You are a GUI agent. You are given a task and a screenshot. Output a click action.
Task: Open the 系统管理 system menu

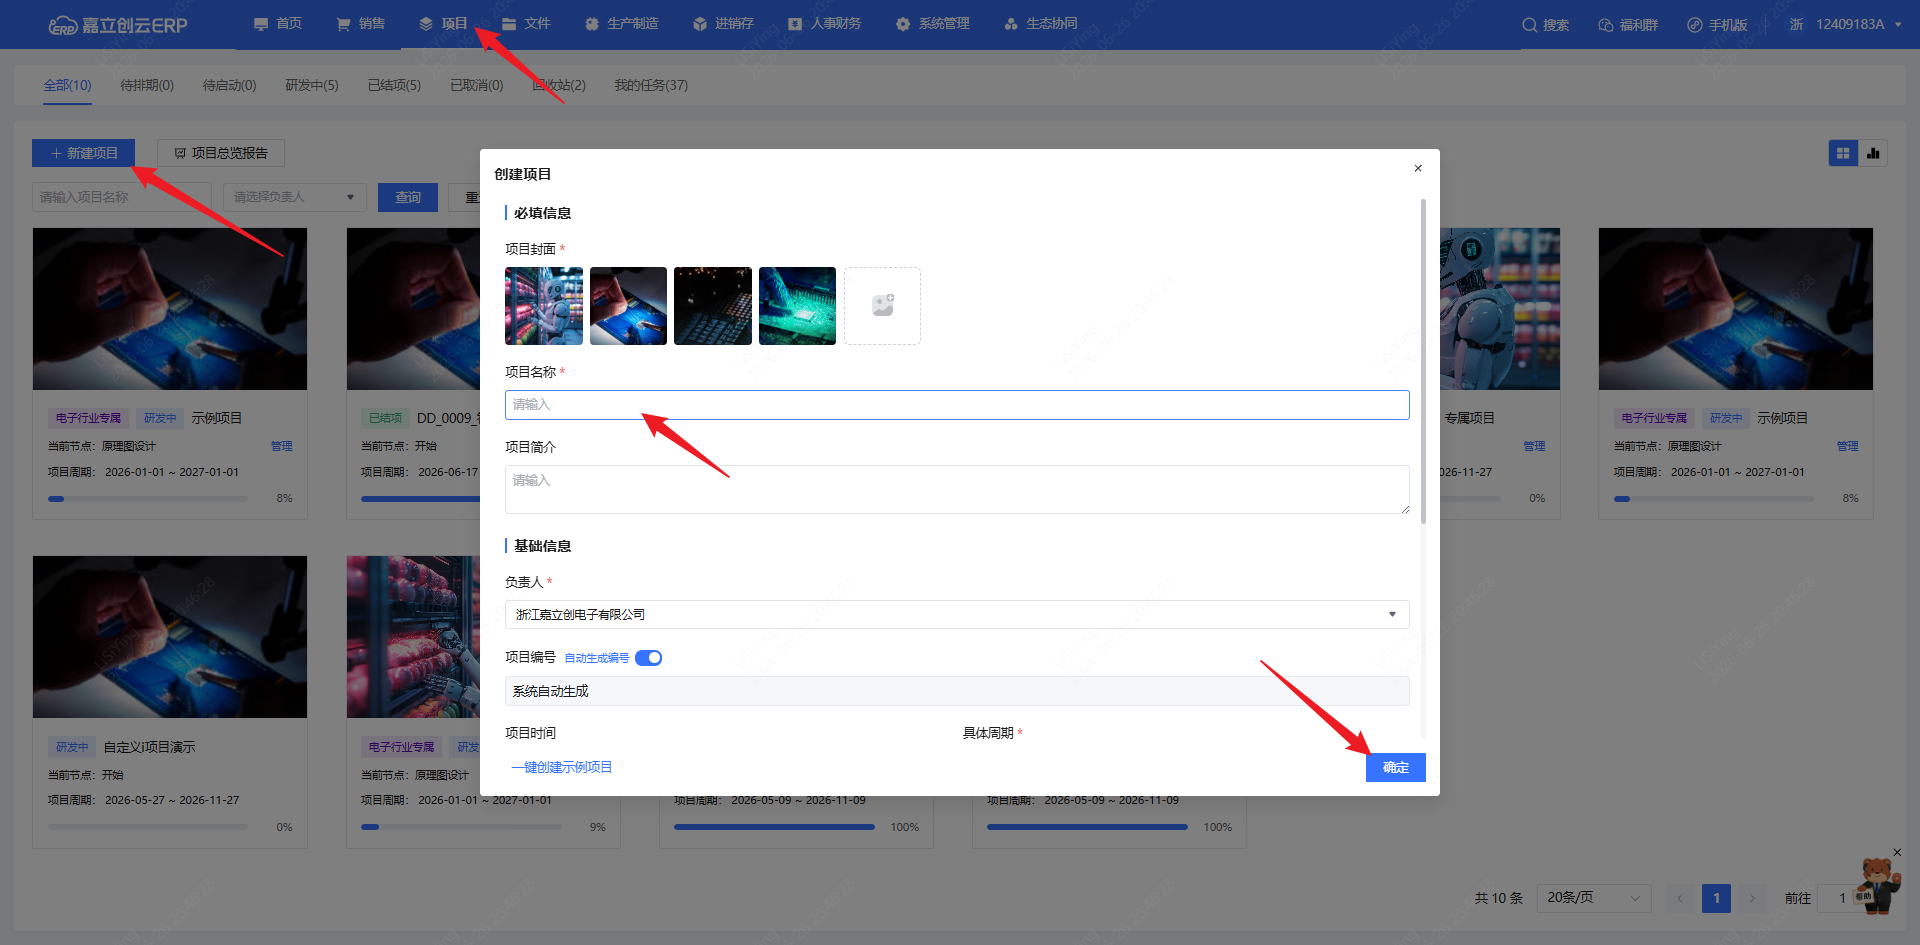932,24
